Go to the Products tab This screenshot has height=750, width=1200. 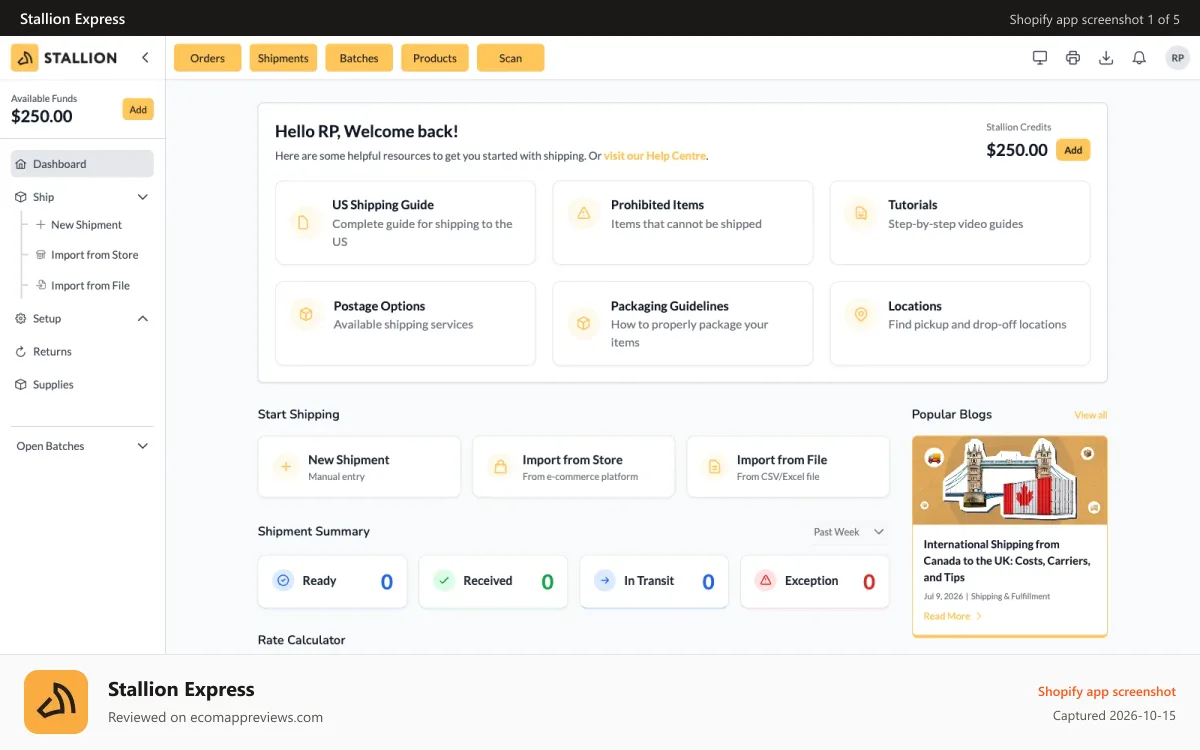[435, 58]
